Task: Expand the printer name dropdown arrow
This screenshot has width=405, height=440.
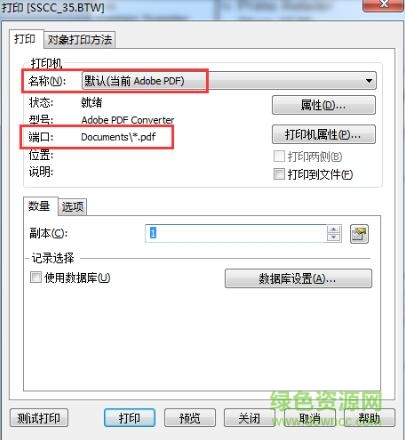Action: point(368,81)
